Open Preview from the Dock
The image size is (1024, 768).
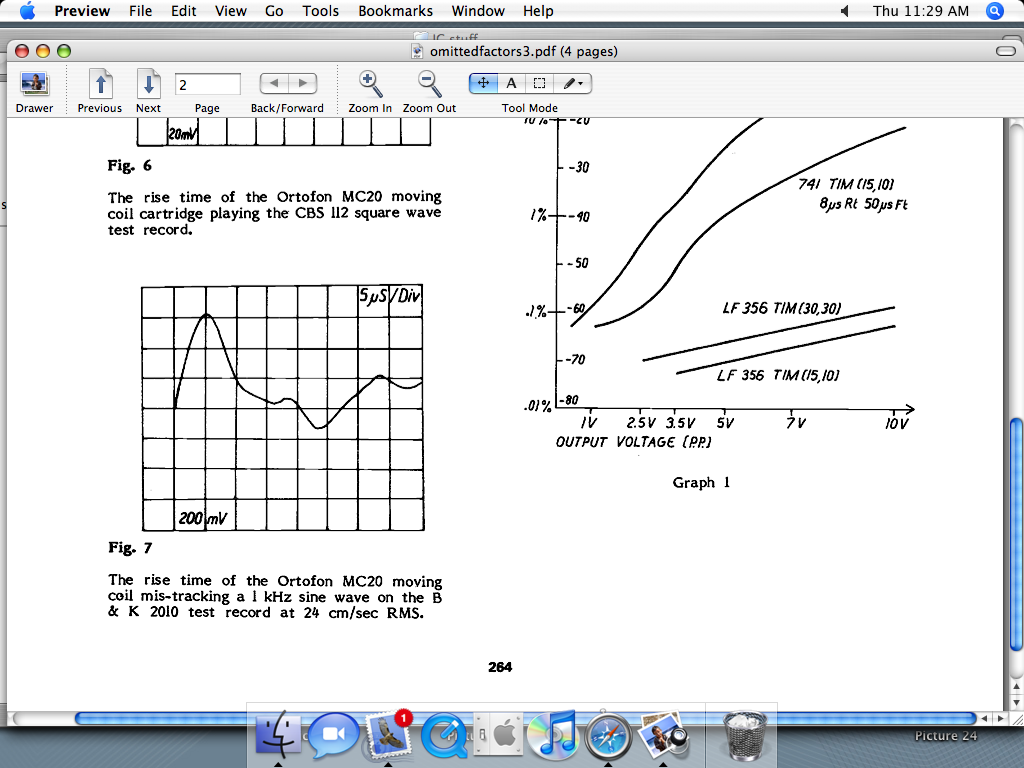pos(663,736)
